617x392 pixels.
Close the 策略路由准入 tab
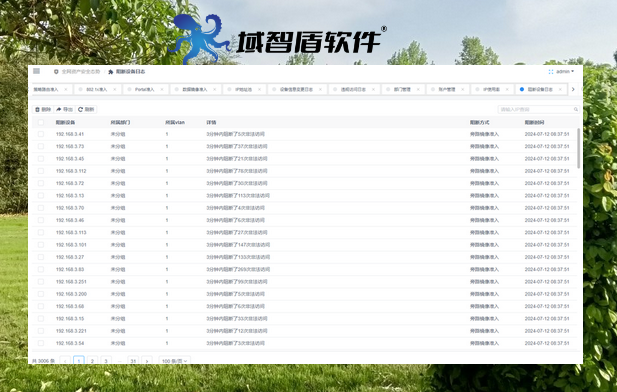pyautogui.click(x=66, y=89)
